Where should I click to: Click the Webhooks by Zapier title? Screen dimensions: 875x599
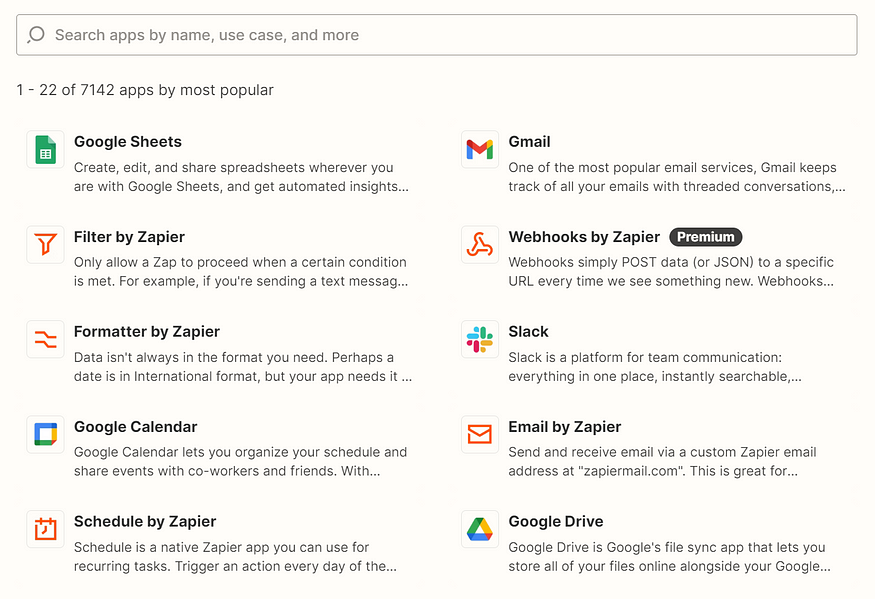[584, 237]
